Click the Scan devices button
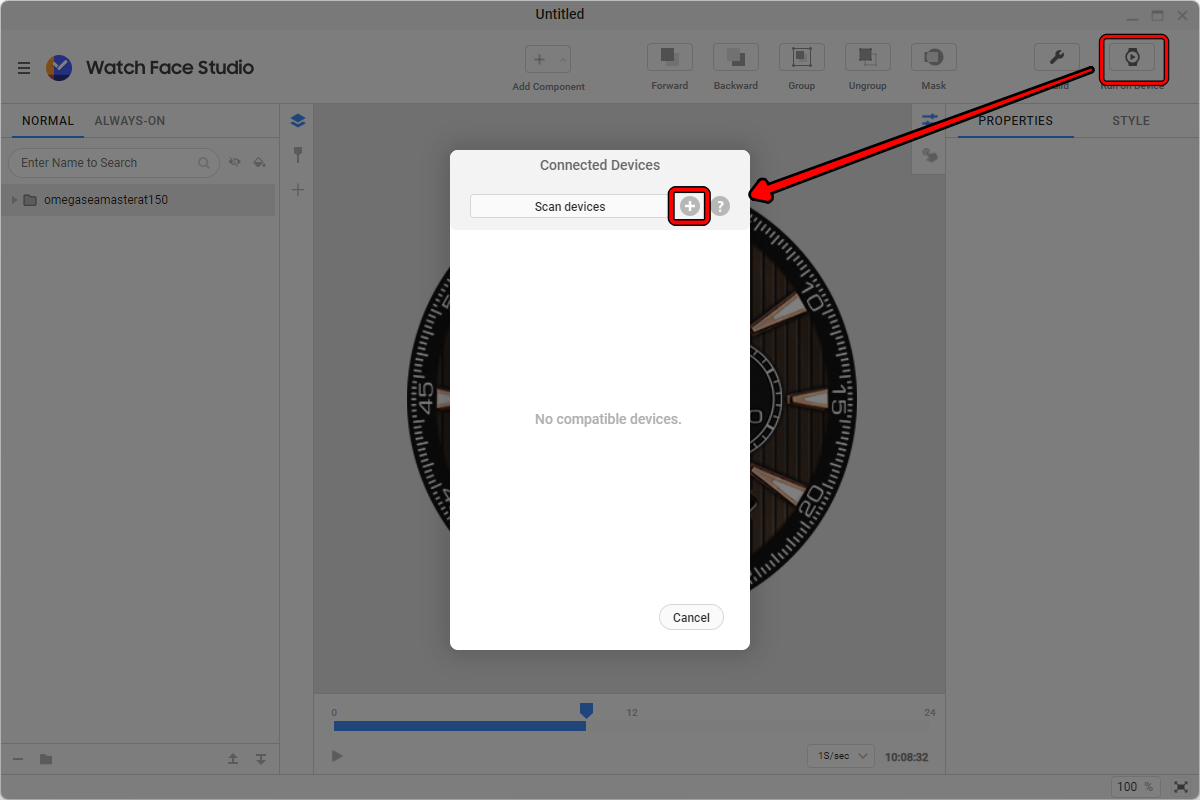The image size is (1200, 800). (x=570, y=206)
